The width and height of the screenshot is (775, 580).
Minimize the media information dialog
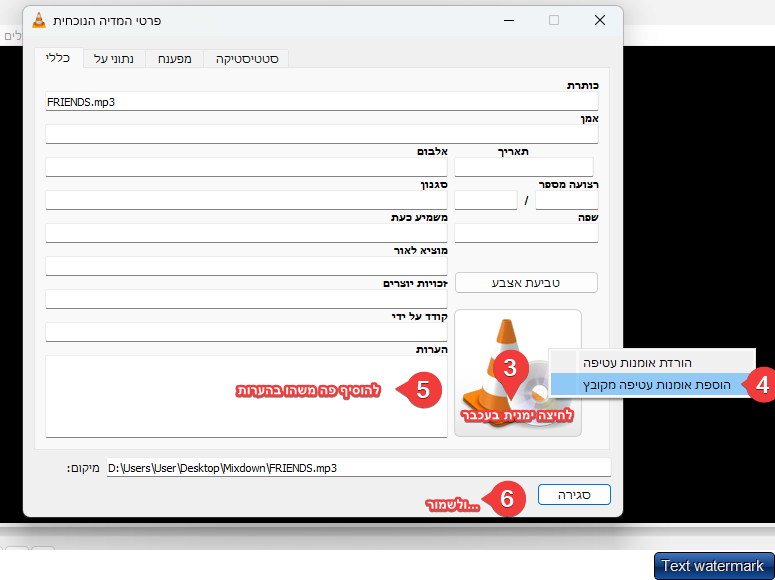coord(509,20)
